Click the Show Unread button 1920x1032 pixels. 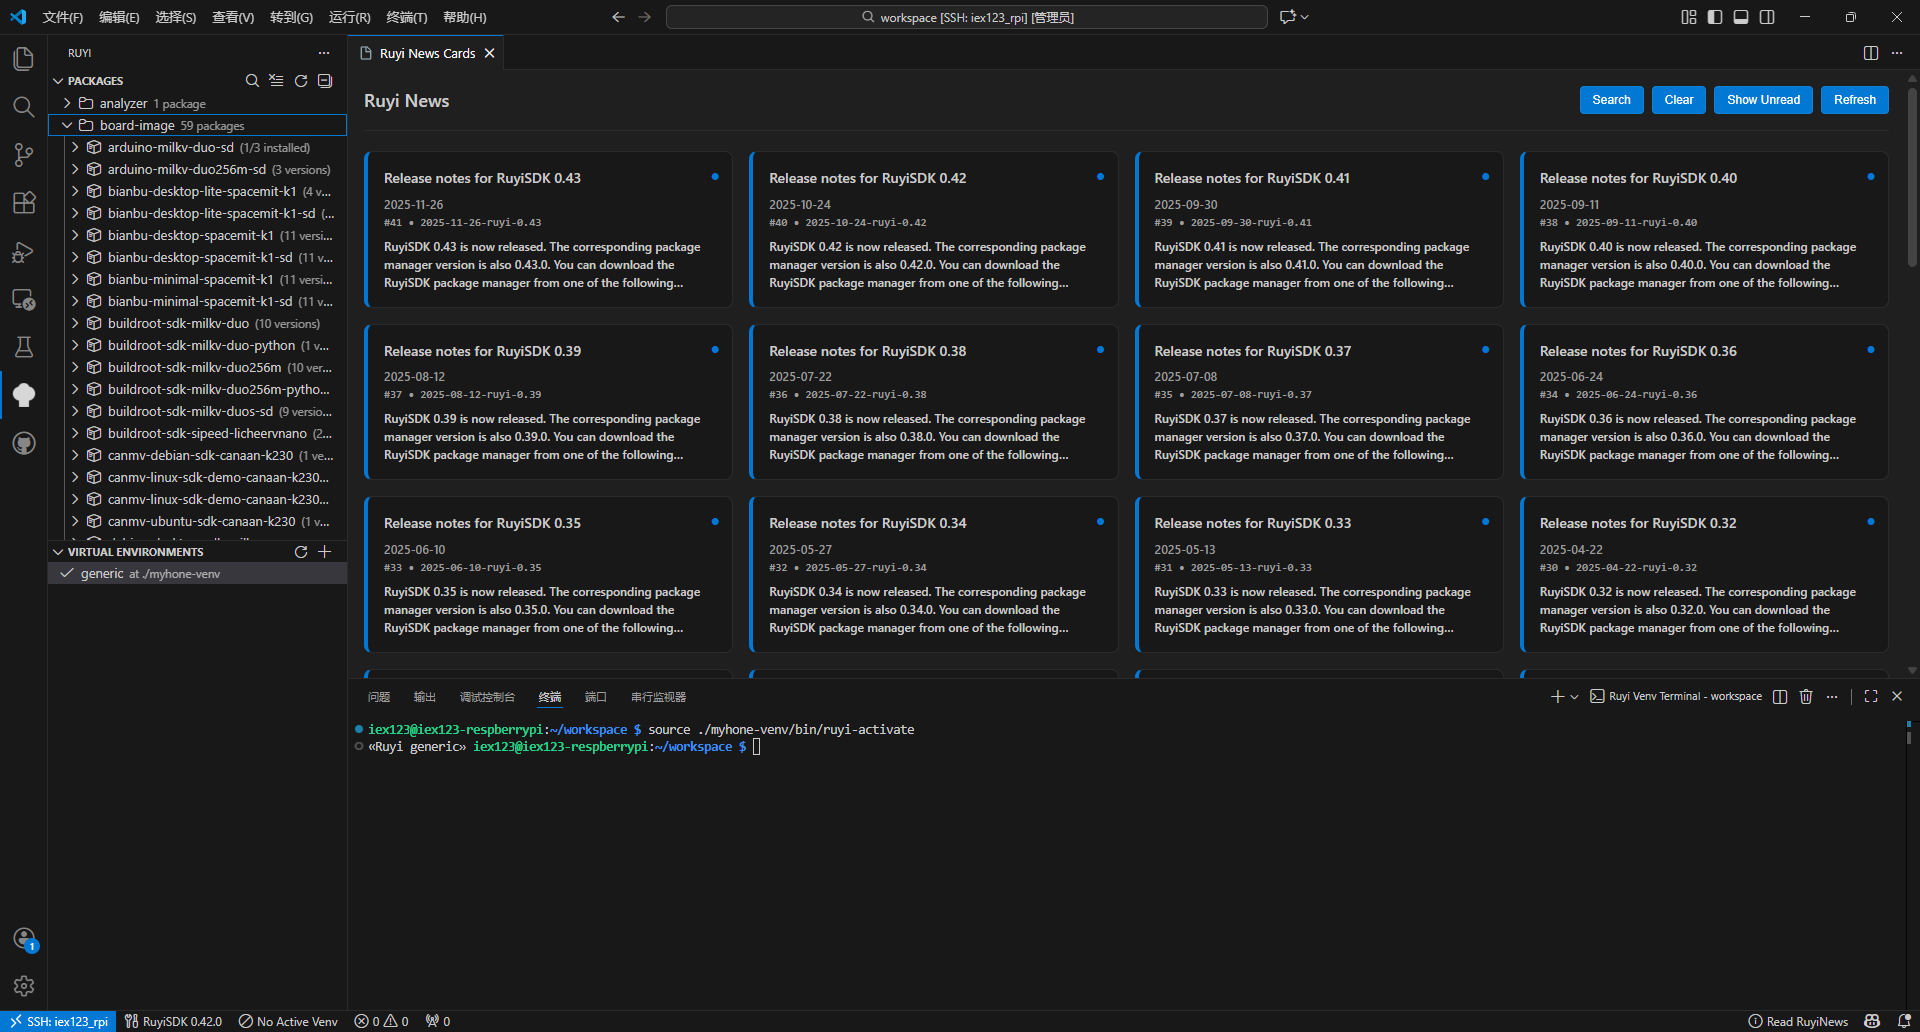1762,100
